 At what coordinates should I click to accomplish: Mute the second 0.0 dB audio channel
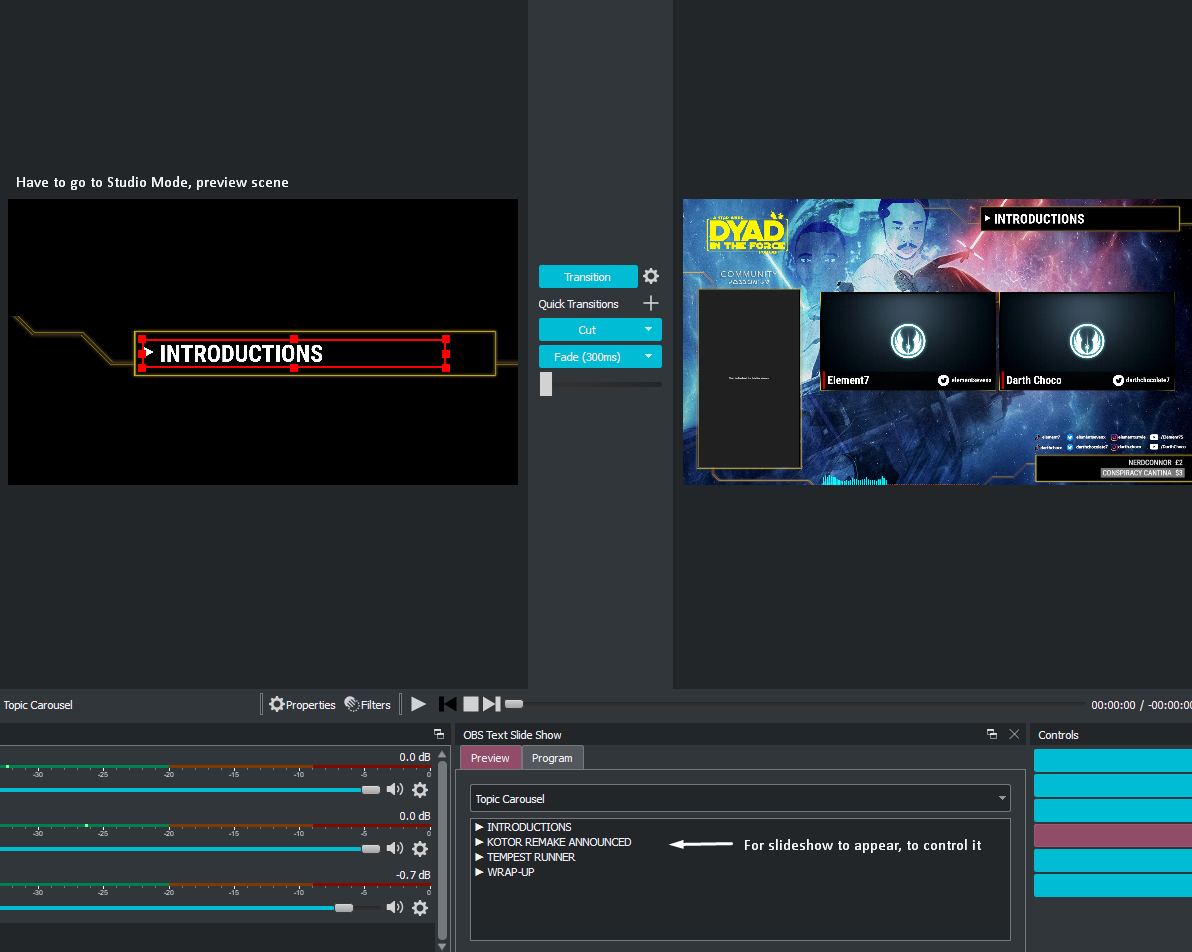(395, 848)
